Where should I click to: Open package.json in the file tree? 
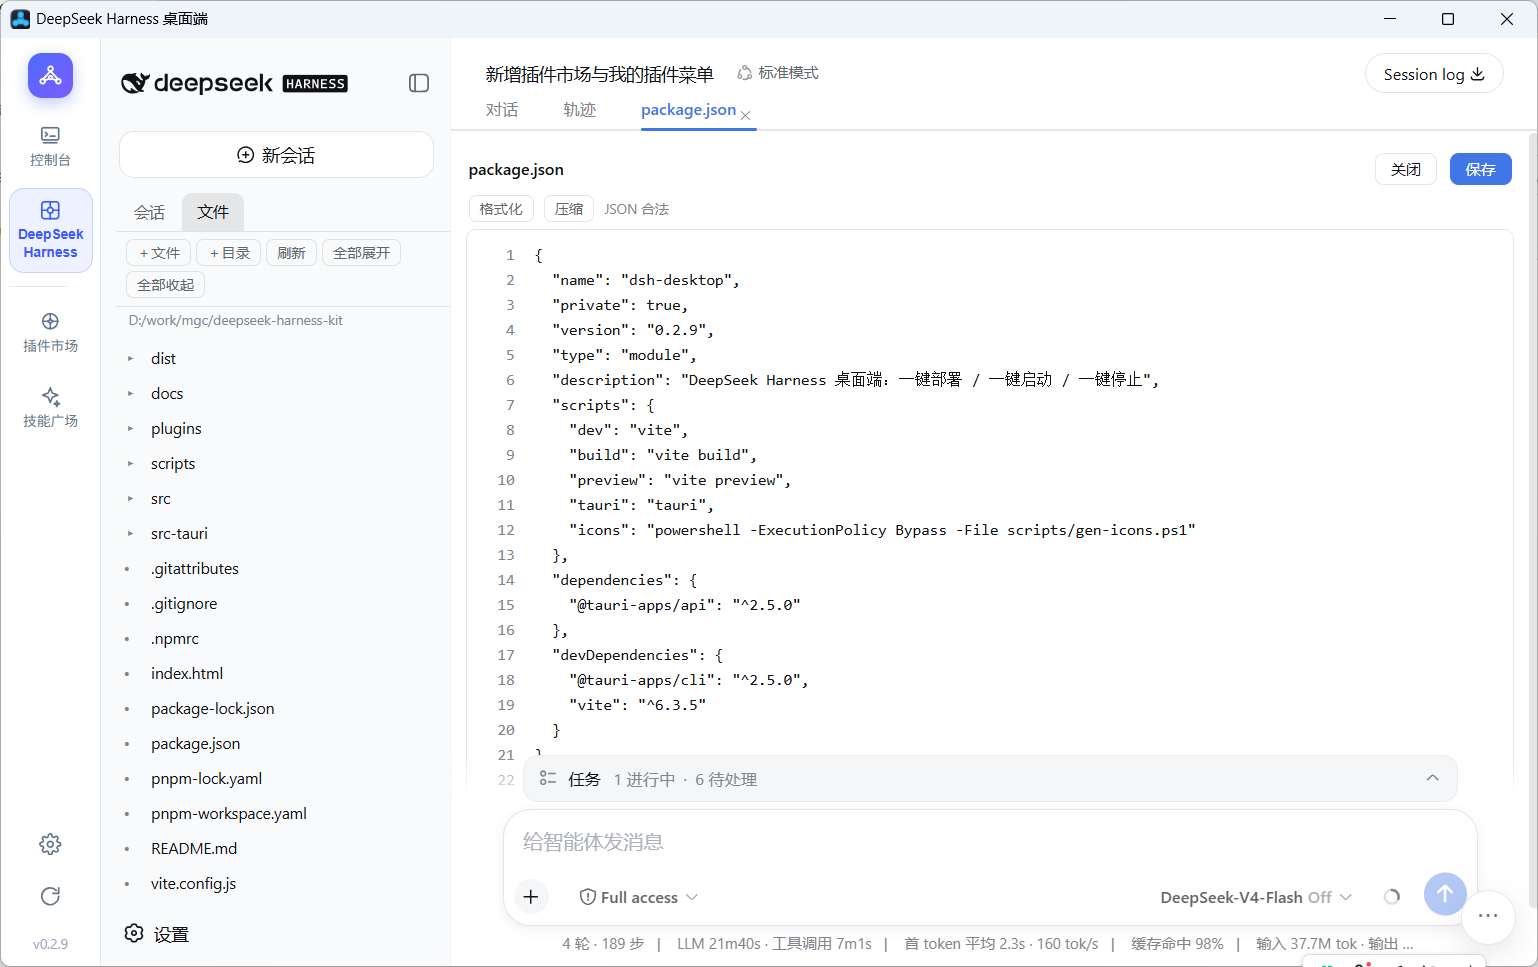[196, 743]
